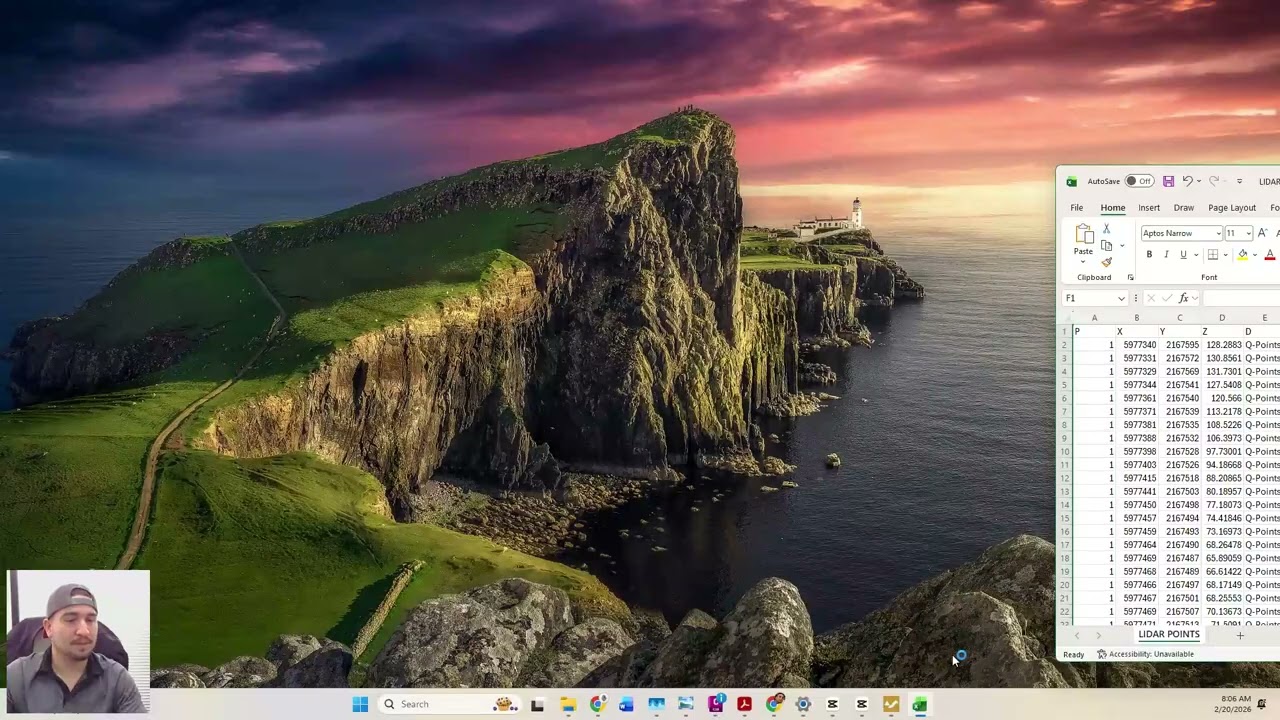The height and width of the screenshot is (720, 1280).
Task: Increase font size with the large A icon
Action: point(1262,233)
